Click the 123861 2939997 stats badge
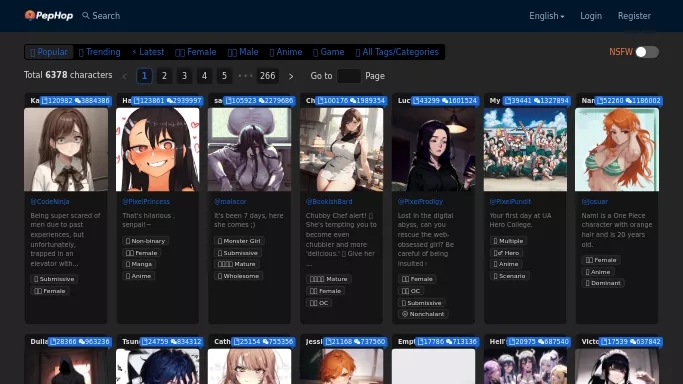Viewport: 683px width, 384px height. point(168,101)
